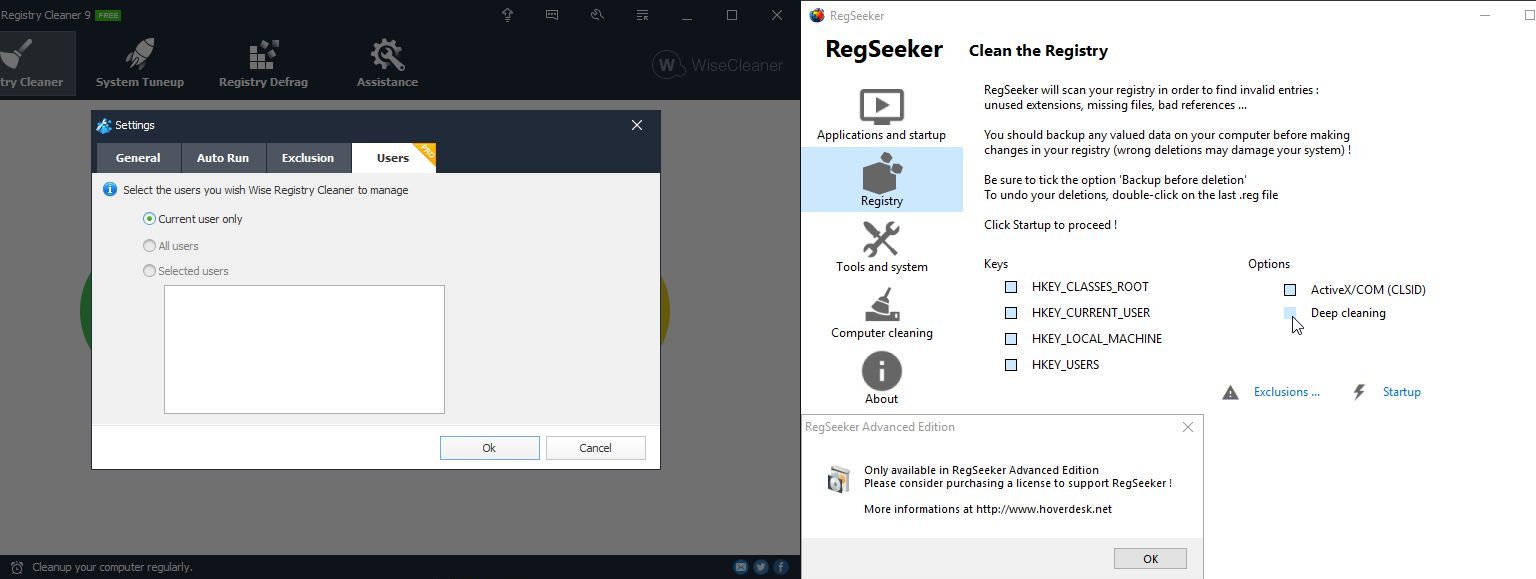The width and height of the screenshot is (1536, 579).
Task: Click the Settings dialog title icon
Action: (103, 125)
